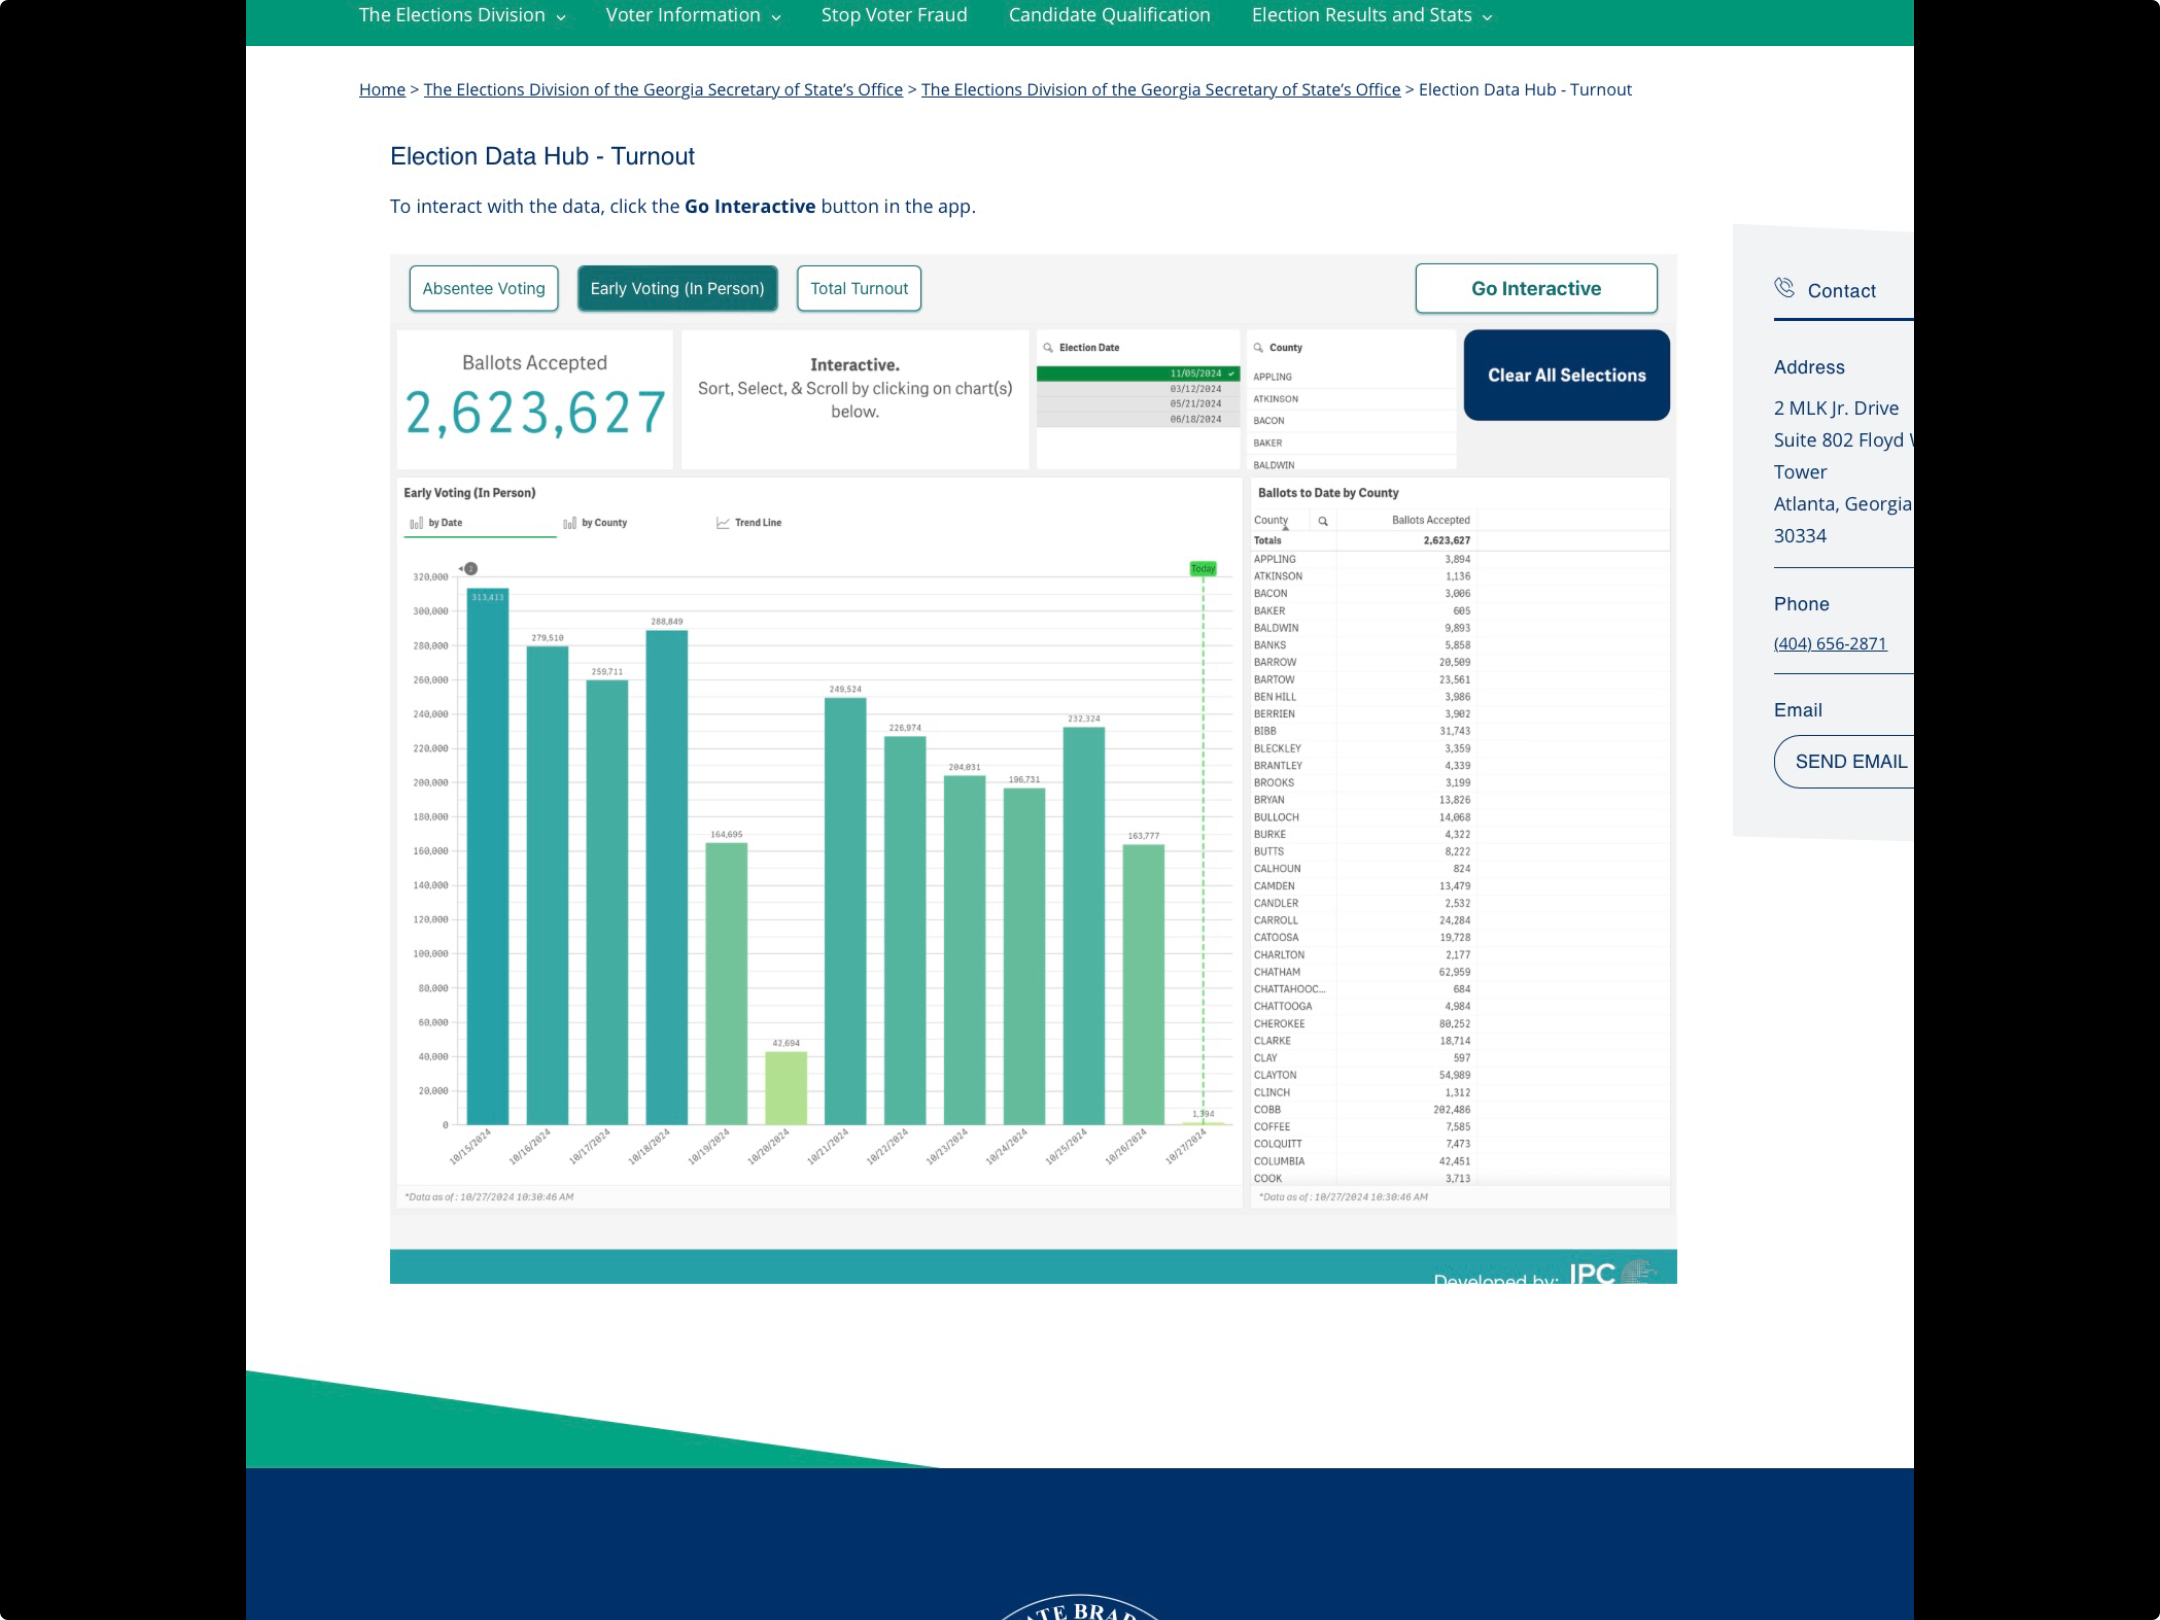This screenshot has height=1620, width=2160.
Task: Click the 10/19/2024 bar showing 164,695
Action: point(726,984)
